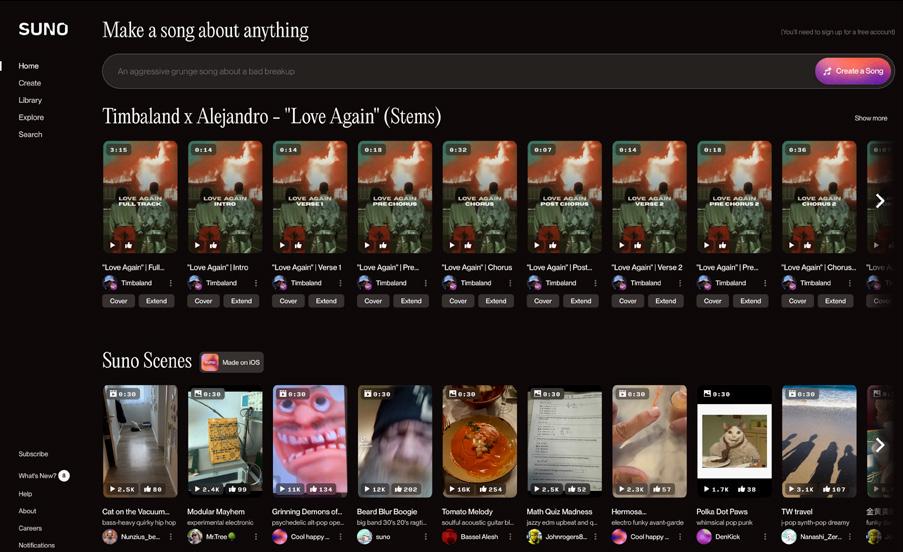Play the "Love Again" Full Track card
This screenshot has height=552, width=903.
(113, 245)
